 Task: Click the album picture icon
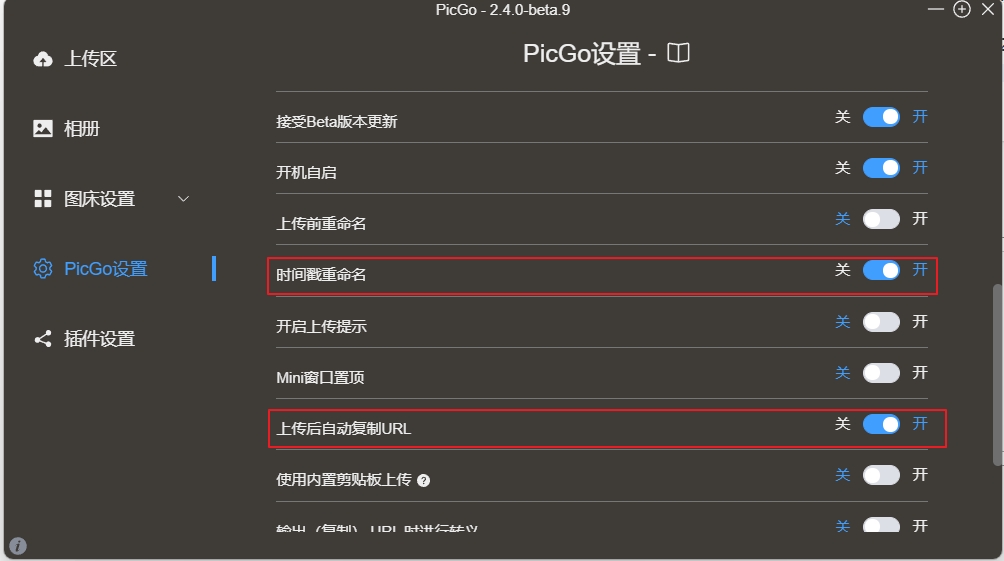[x=43, y=129]
